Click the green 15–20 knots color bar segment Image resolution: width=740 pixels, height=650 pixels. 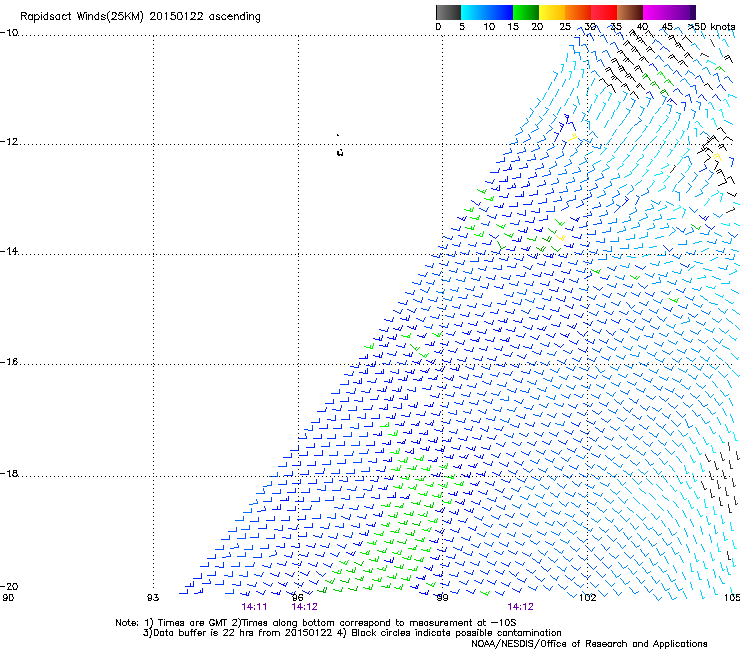pyautogui.click(x=526, y=12)
